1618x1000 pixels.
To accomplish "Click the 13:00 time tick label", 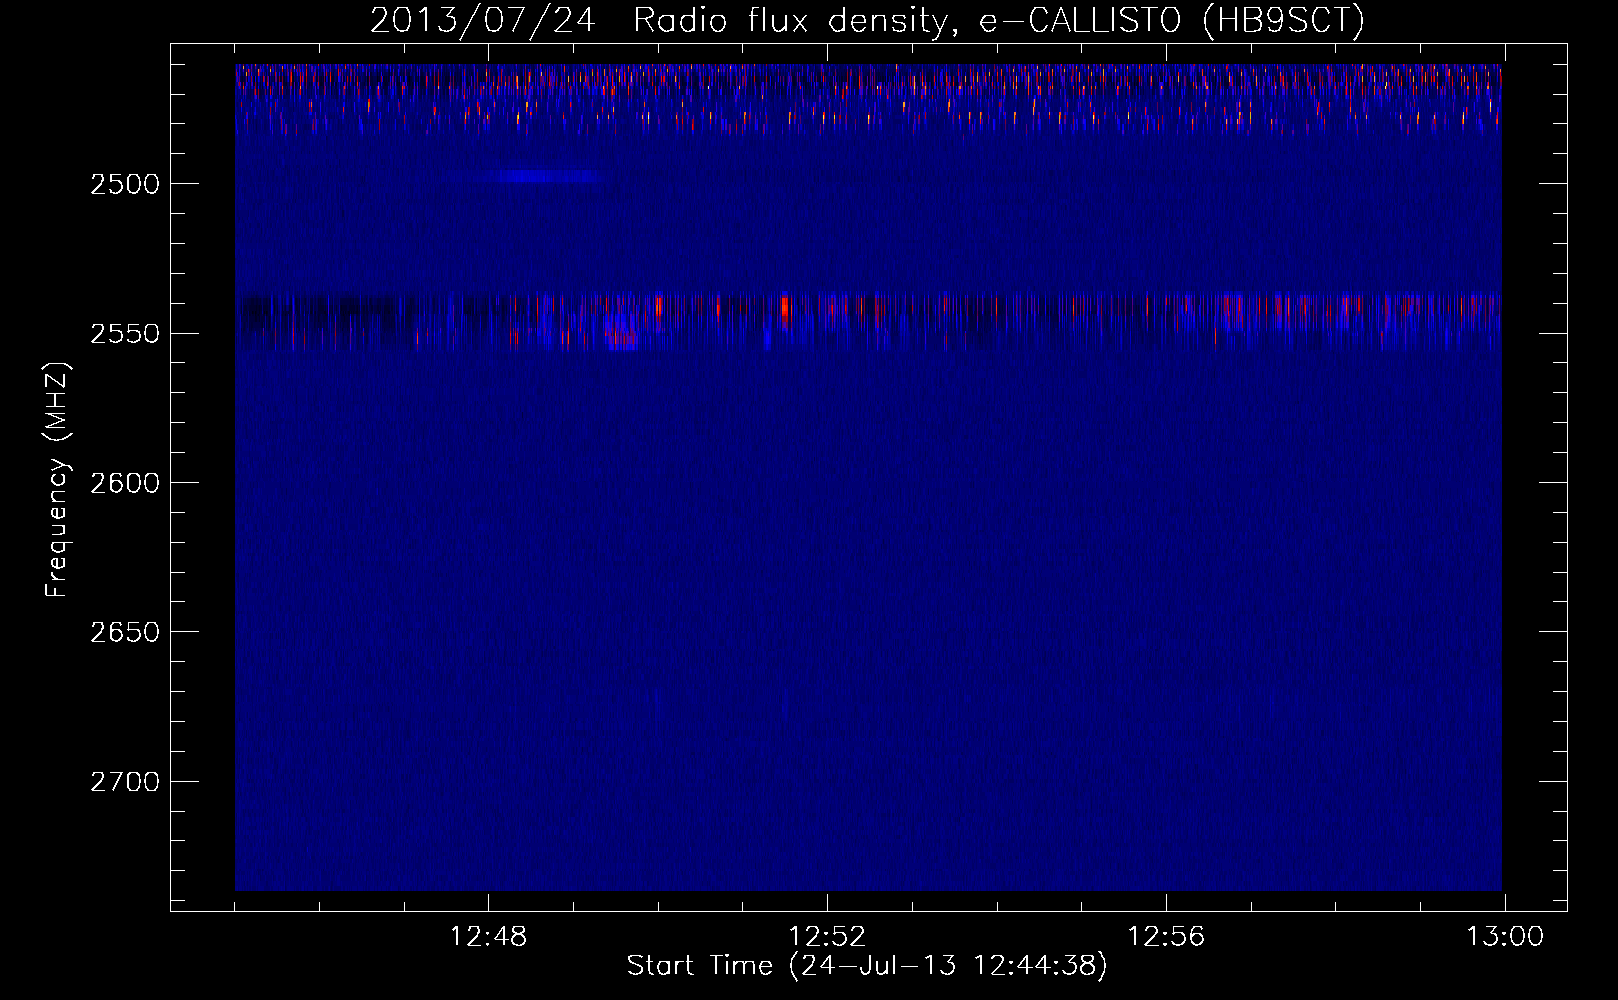I will [x=1505, y=937].
